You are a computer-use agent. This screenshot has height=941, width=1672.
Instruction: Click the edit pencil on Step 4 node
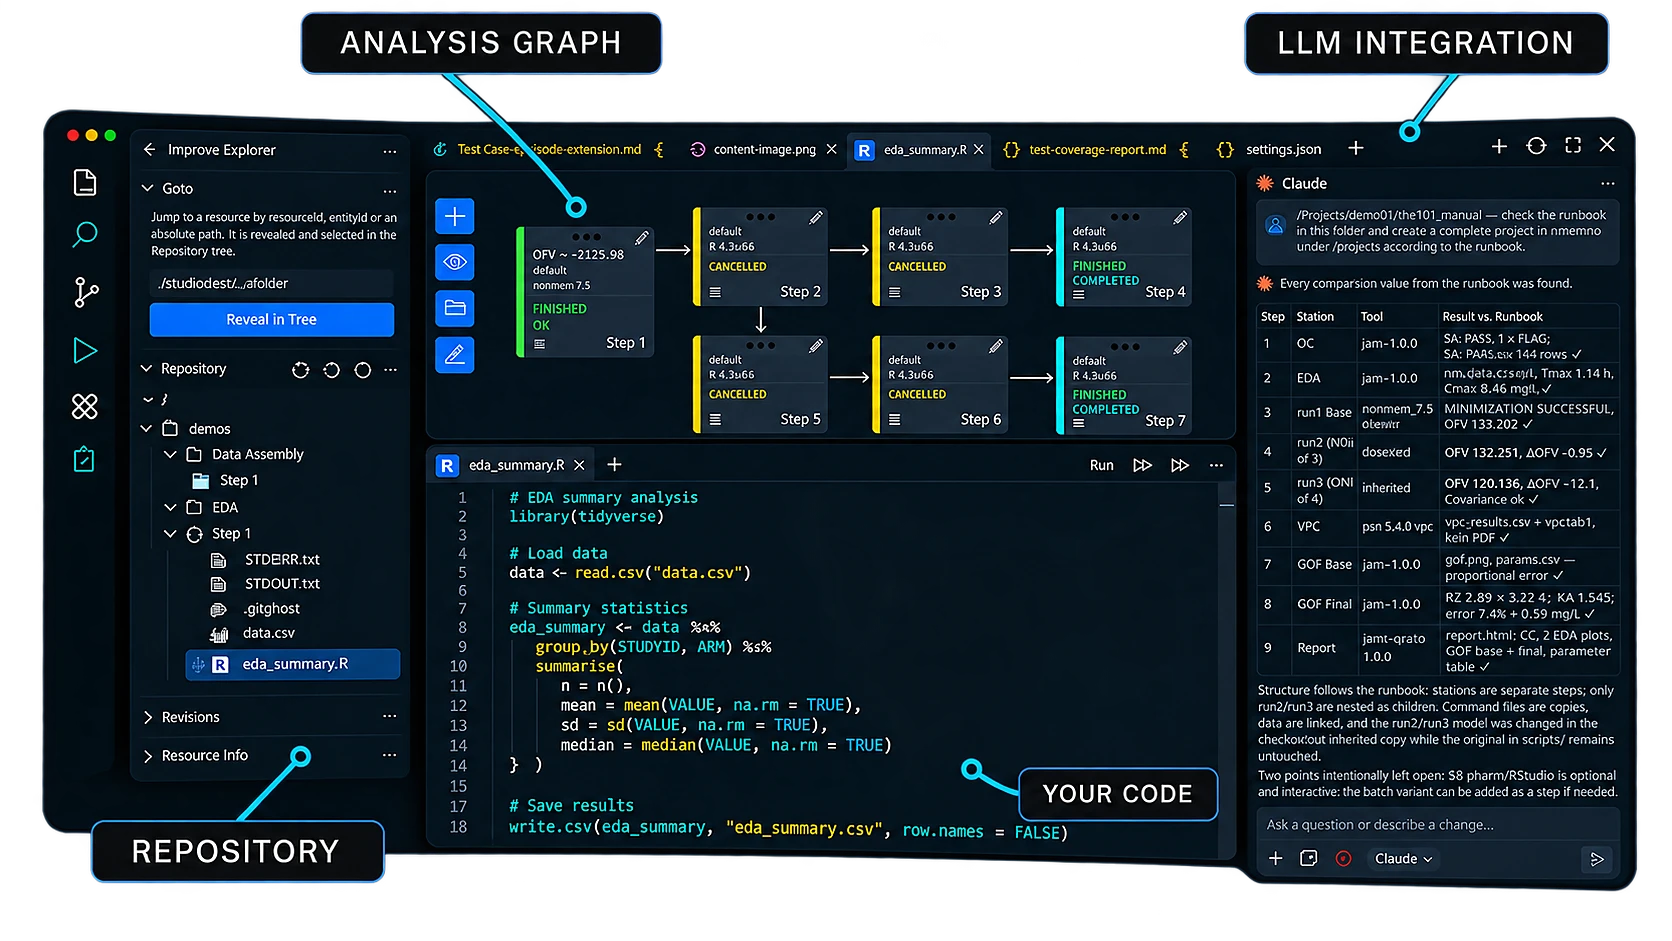1180,217
